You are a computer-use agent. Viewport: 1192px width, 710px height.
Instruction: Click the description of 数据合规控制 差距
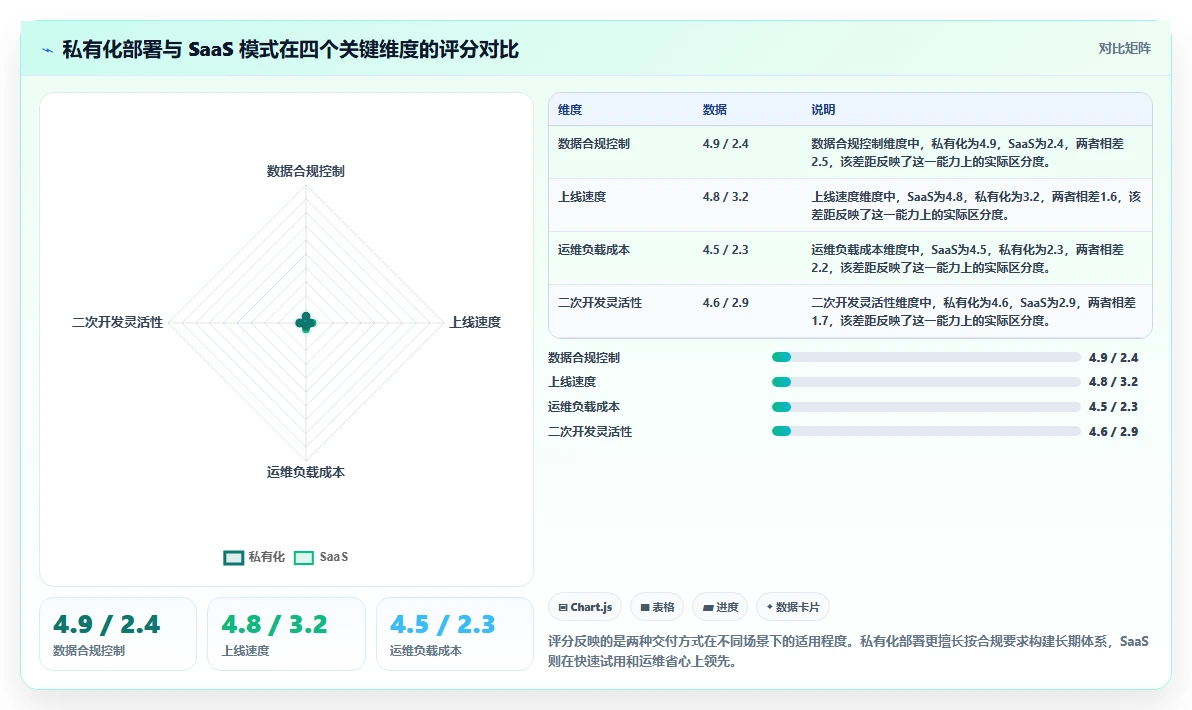(x=968, y=153)
